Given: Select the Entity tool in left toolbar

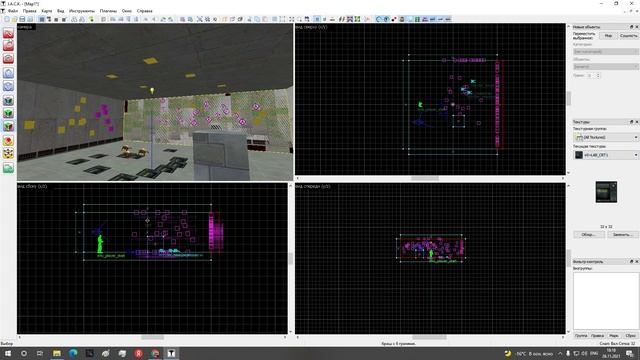Looking at the screenshot, I should tap(8, 73).
